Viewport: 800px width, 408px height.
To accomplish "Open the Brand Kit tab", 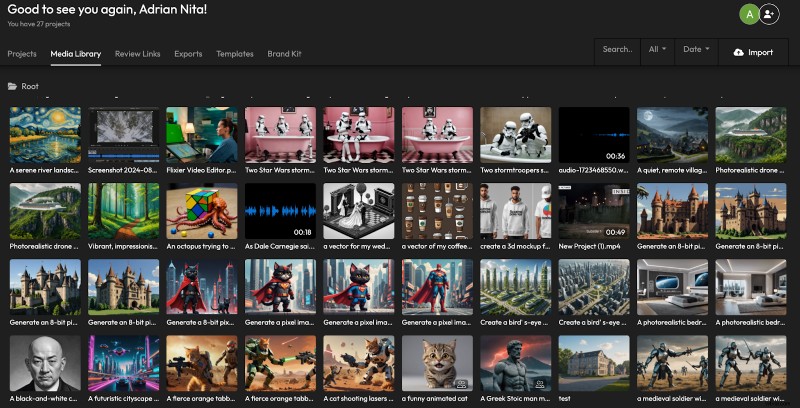I will (x=285, y=54).
